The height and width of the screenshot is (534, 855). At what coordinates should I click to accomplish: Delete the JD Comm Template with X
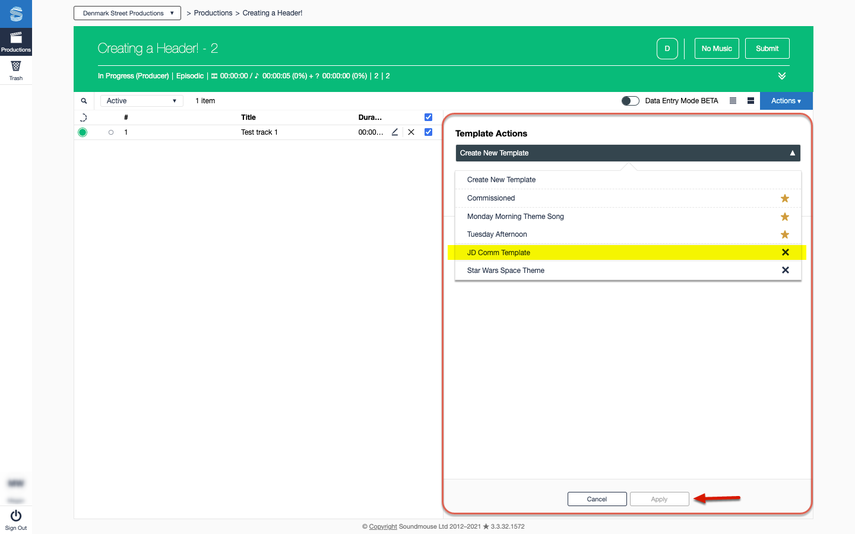click(785, 252)
